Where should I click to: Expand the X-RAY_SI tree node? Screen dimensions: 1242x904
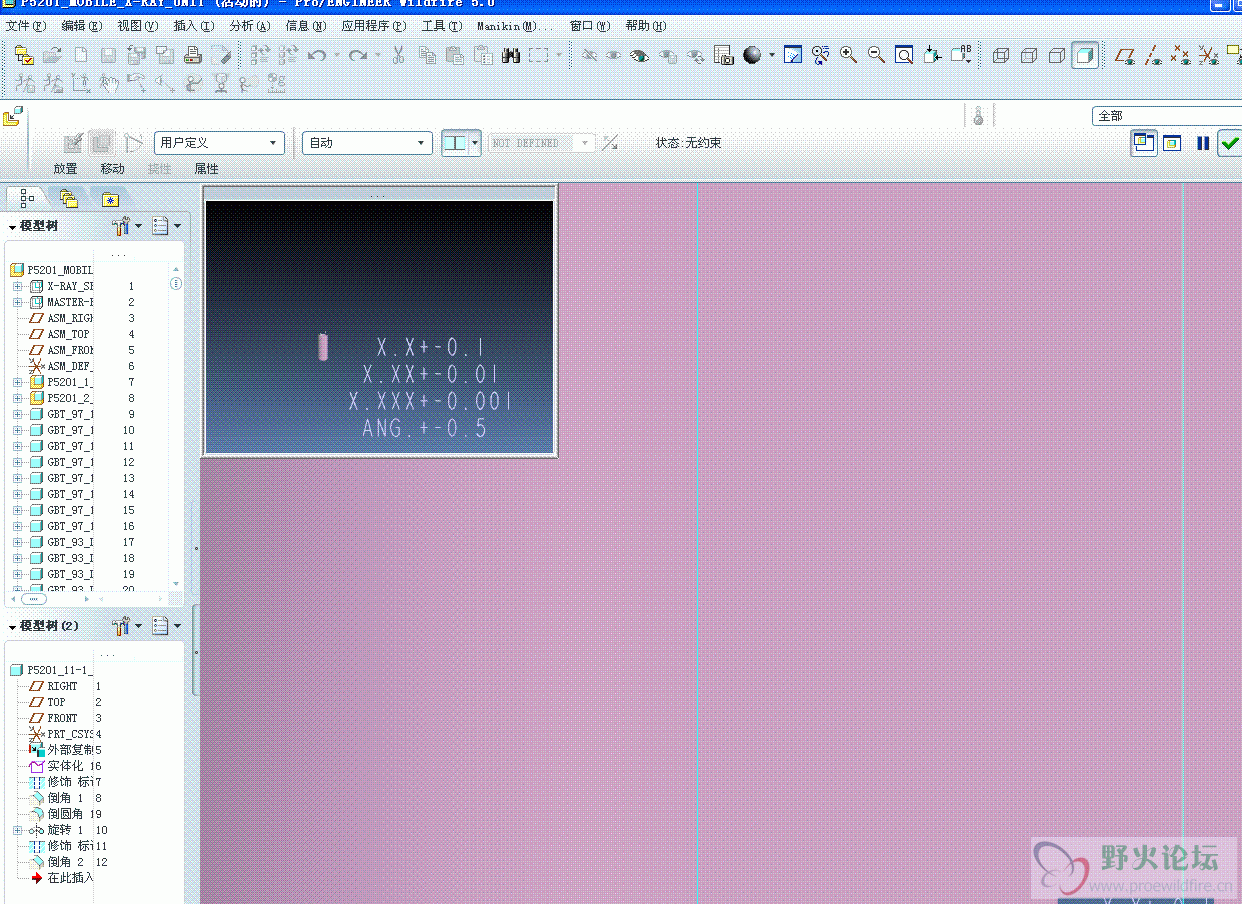point(17,286)
